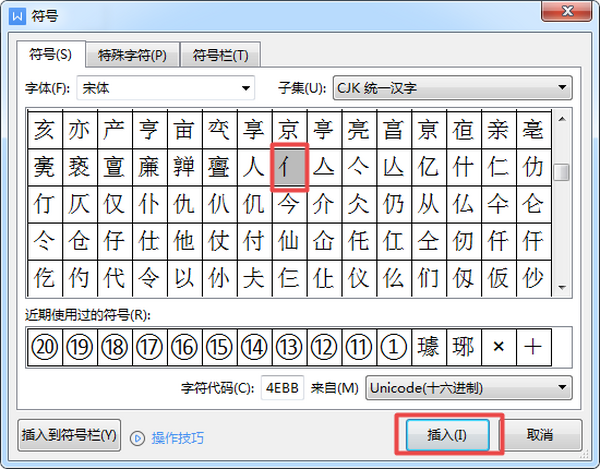Select the 享 character in the grid
Screen dimensions: 600x469
[254, 130]
